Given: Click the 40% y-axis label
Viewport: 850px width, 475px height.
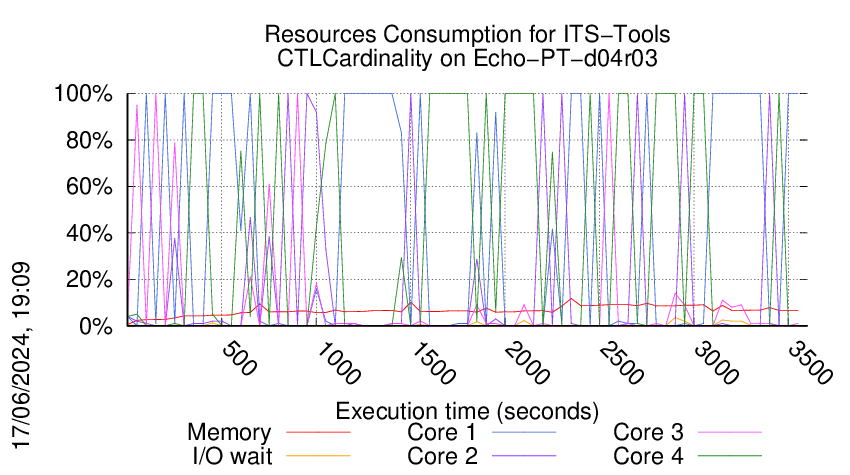Looking at the screenshot, I should (x=89, y=234).
